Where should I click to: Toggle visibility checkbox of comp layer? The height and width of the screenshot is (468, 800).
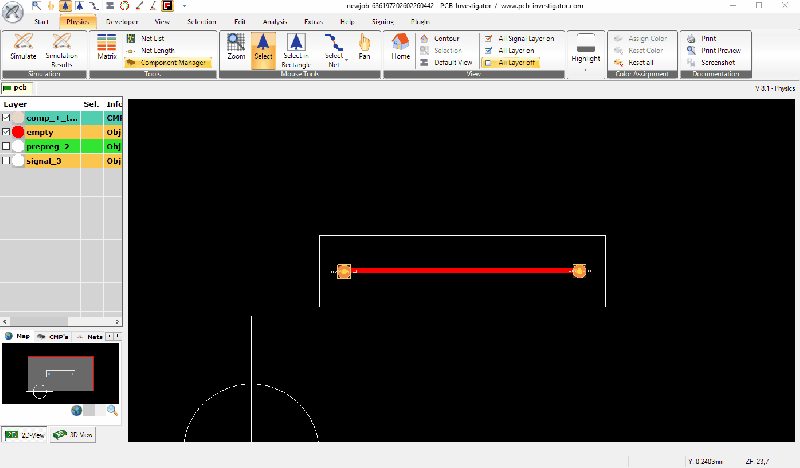pos(6,118)
